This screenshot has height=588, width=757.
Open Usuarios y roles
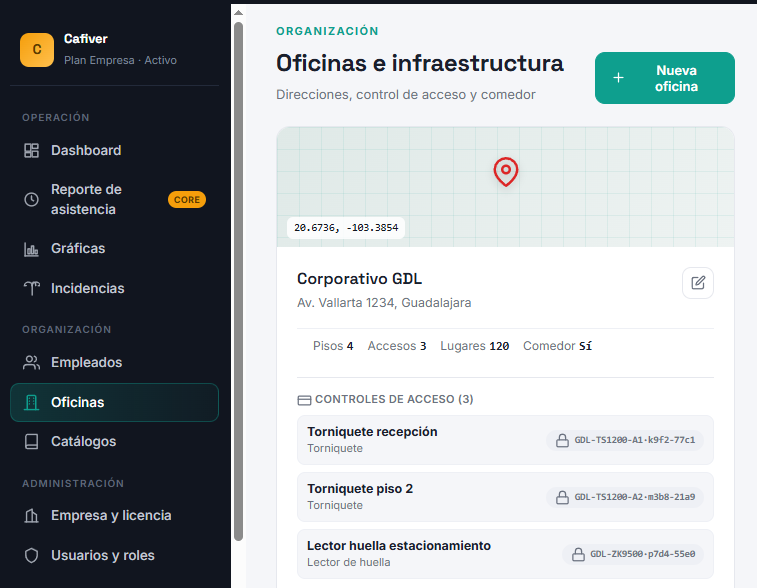tap(114, 556)
